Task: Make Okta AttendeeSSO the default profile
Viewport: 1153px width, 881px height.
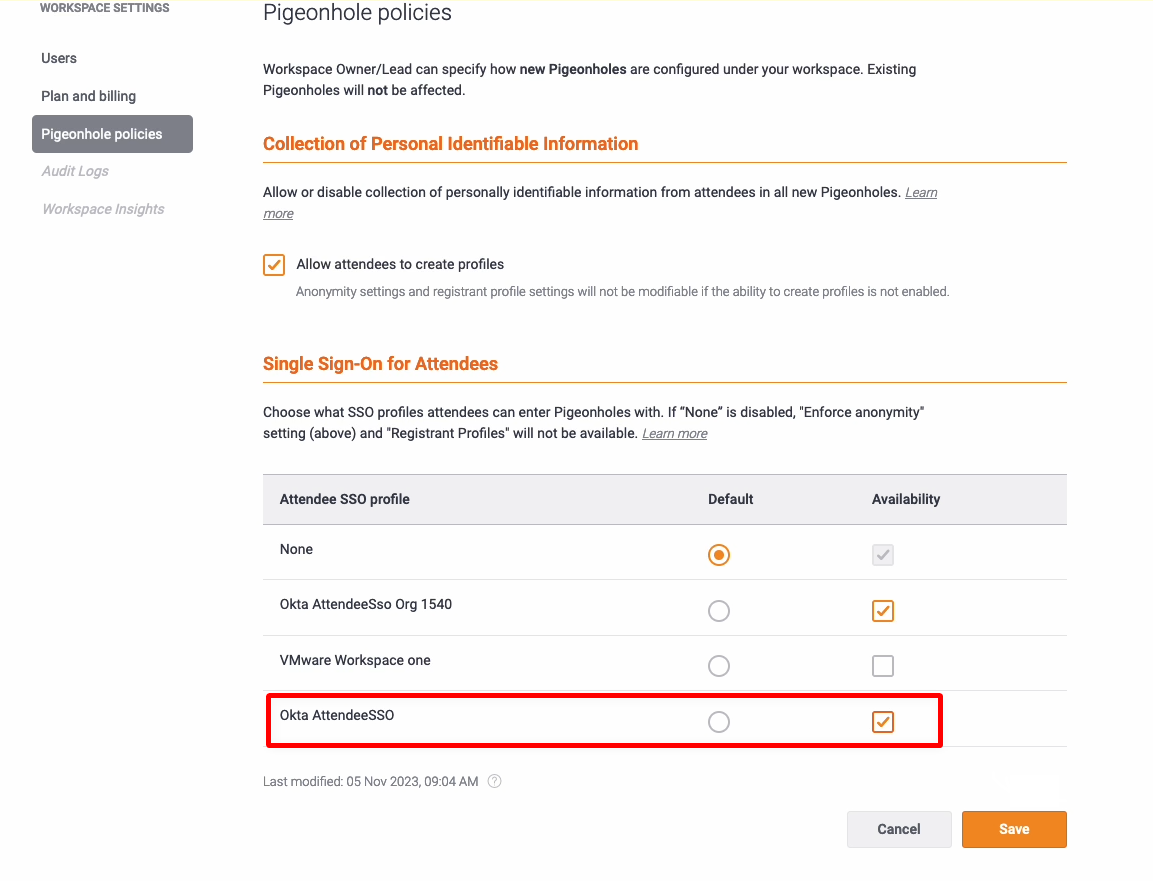Action: coord(718,722)
